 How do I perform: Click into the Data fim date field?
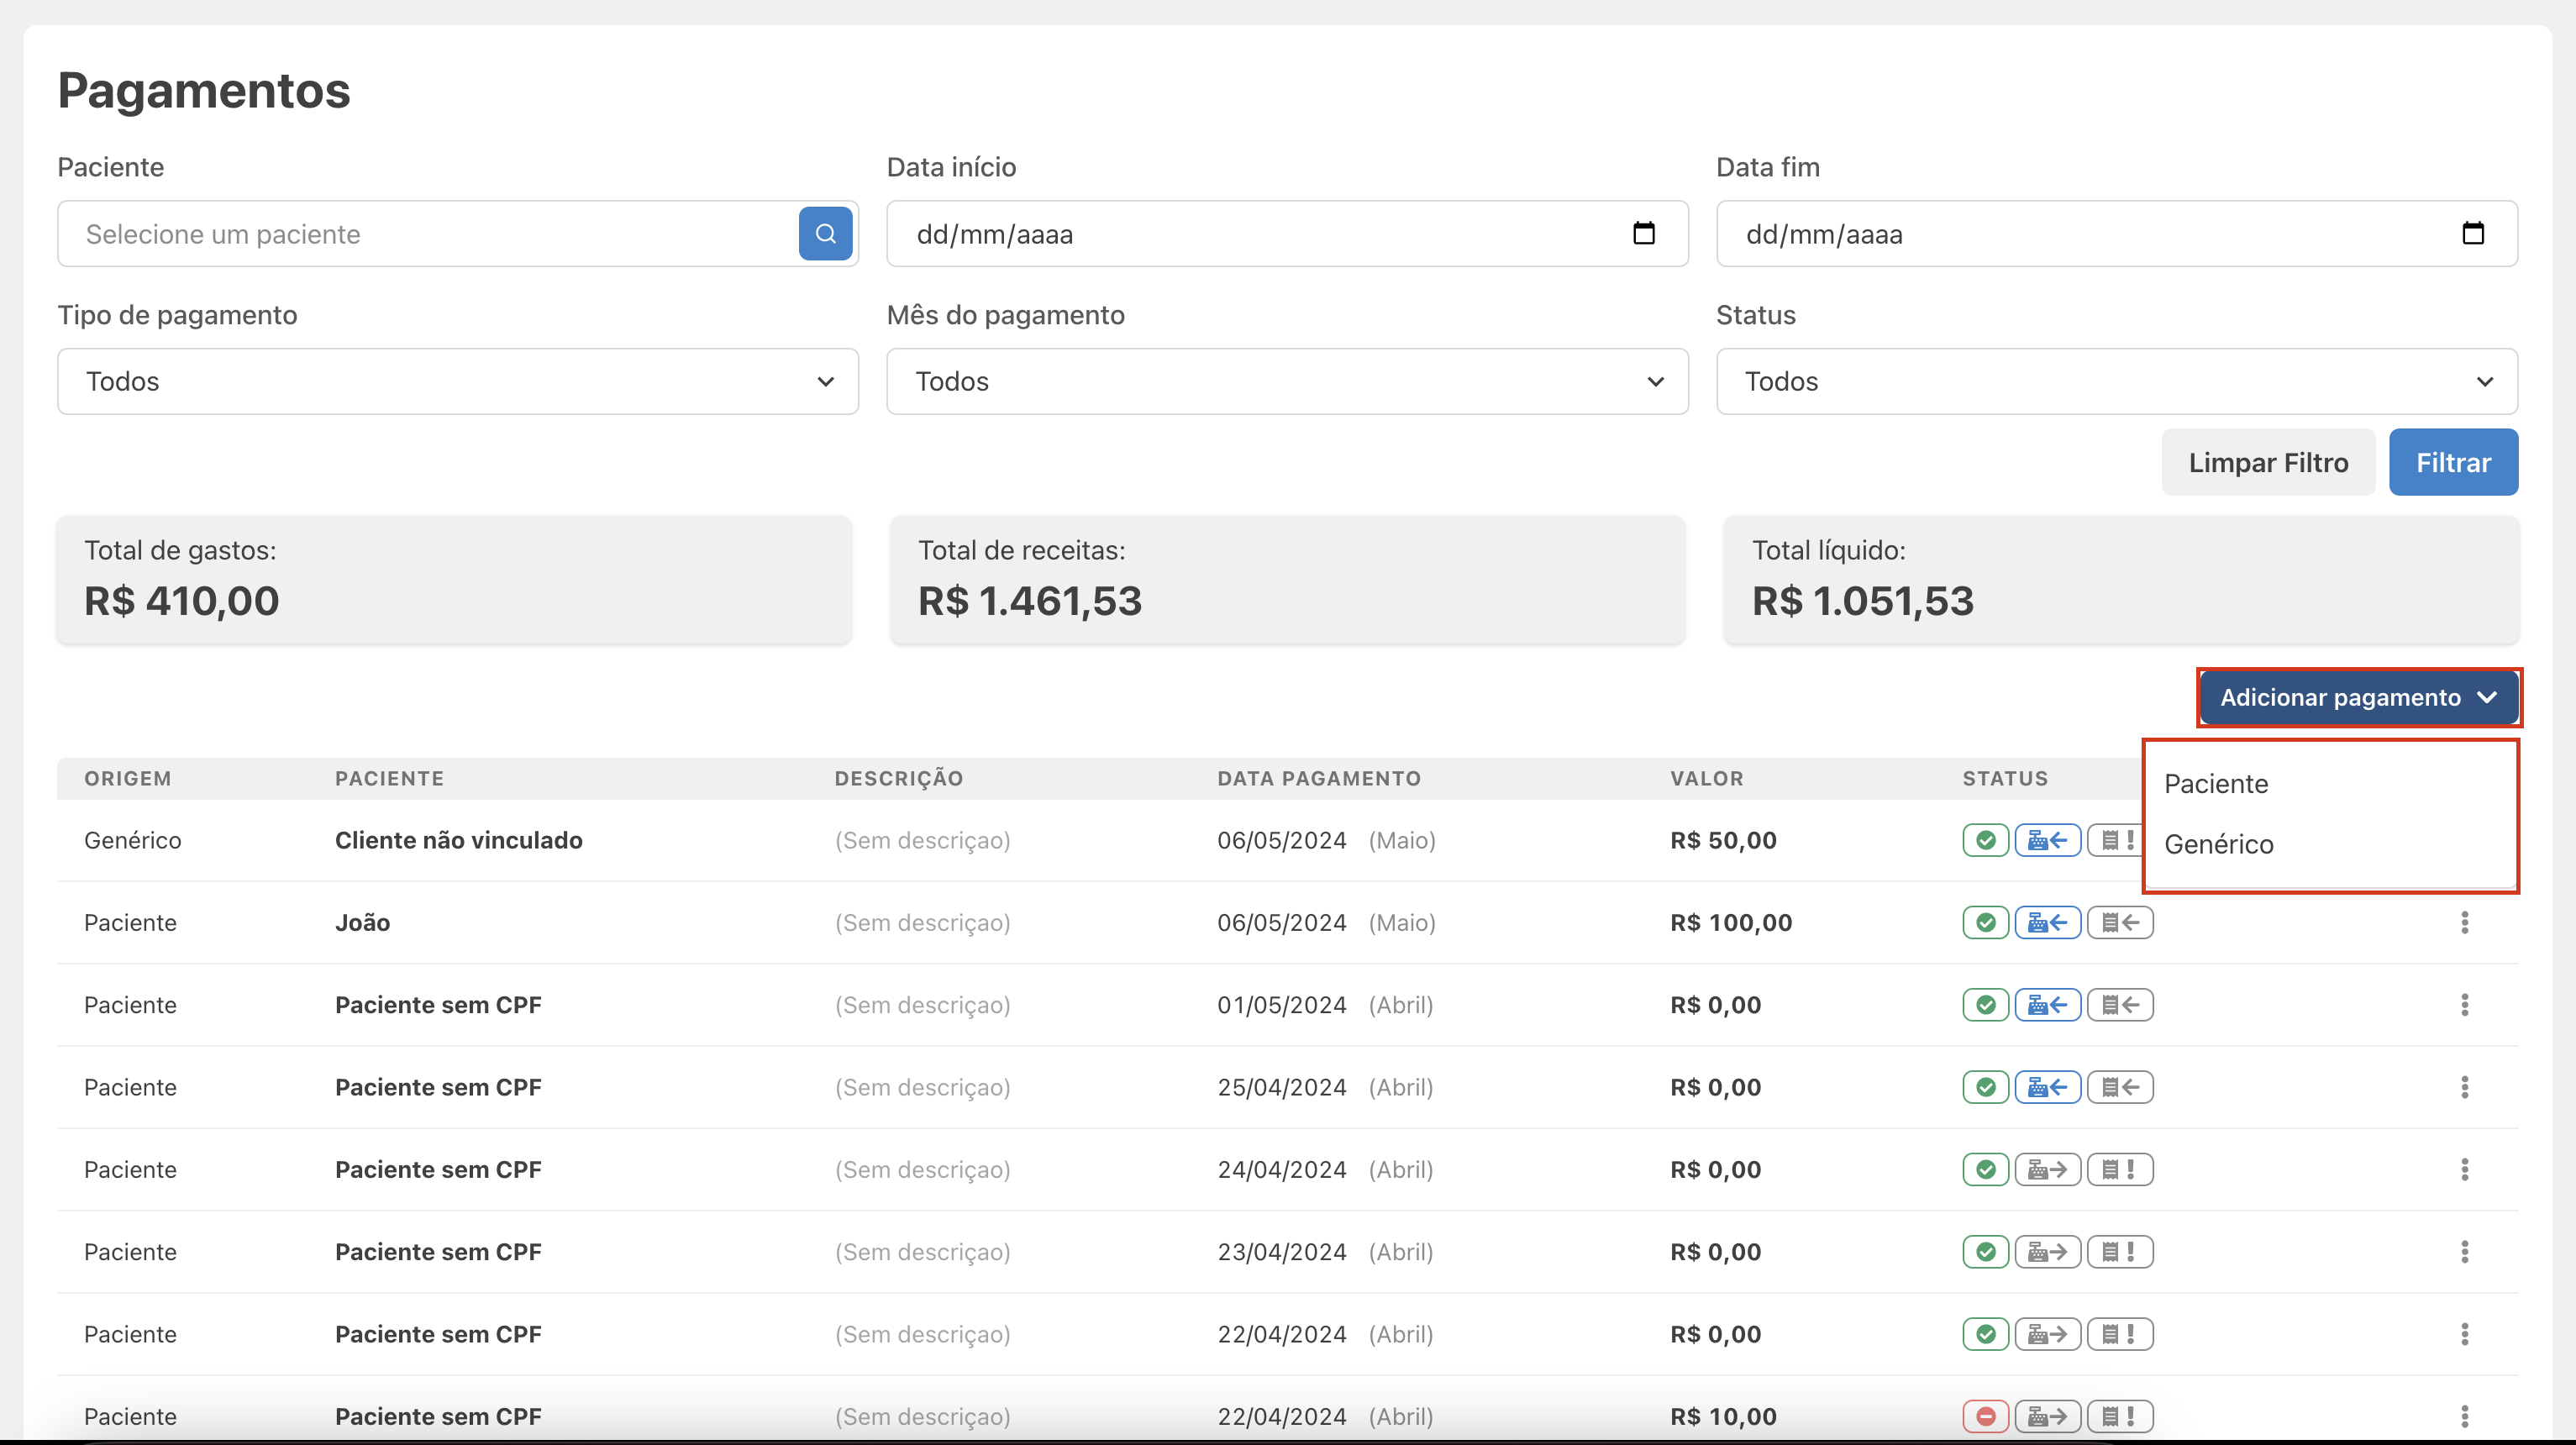(2117, 233)
